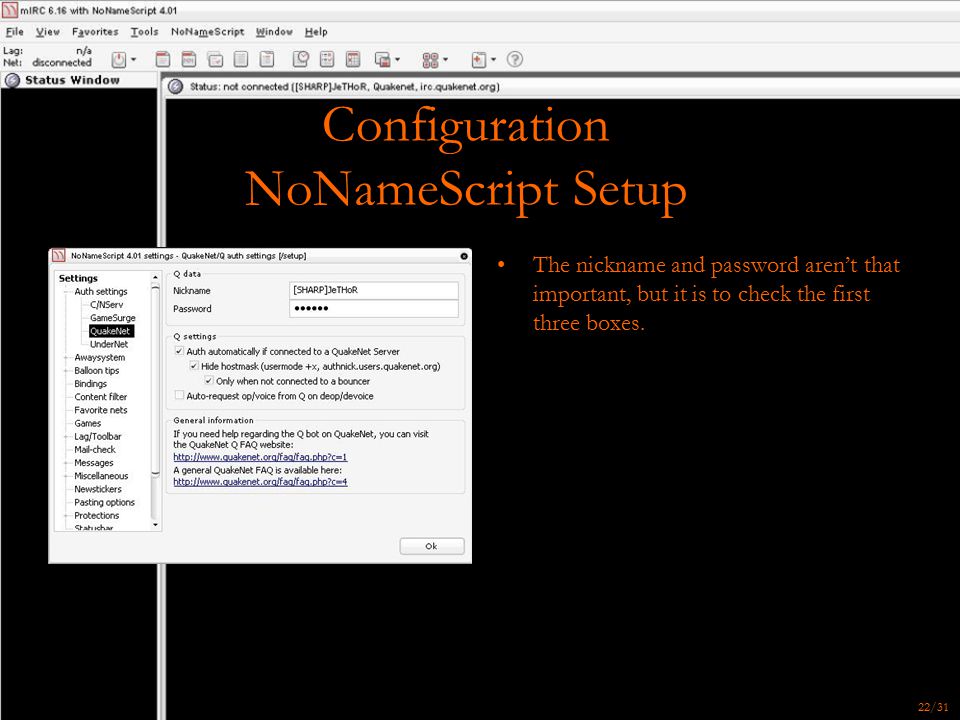Click the grey lined-page toolbar icon
The image size is (960, 720).
pyautogui.click(x=241, y=59)
